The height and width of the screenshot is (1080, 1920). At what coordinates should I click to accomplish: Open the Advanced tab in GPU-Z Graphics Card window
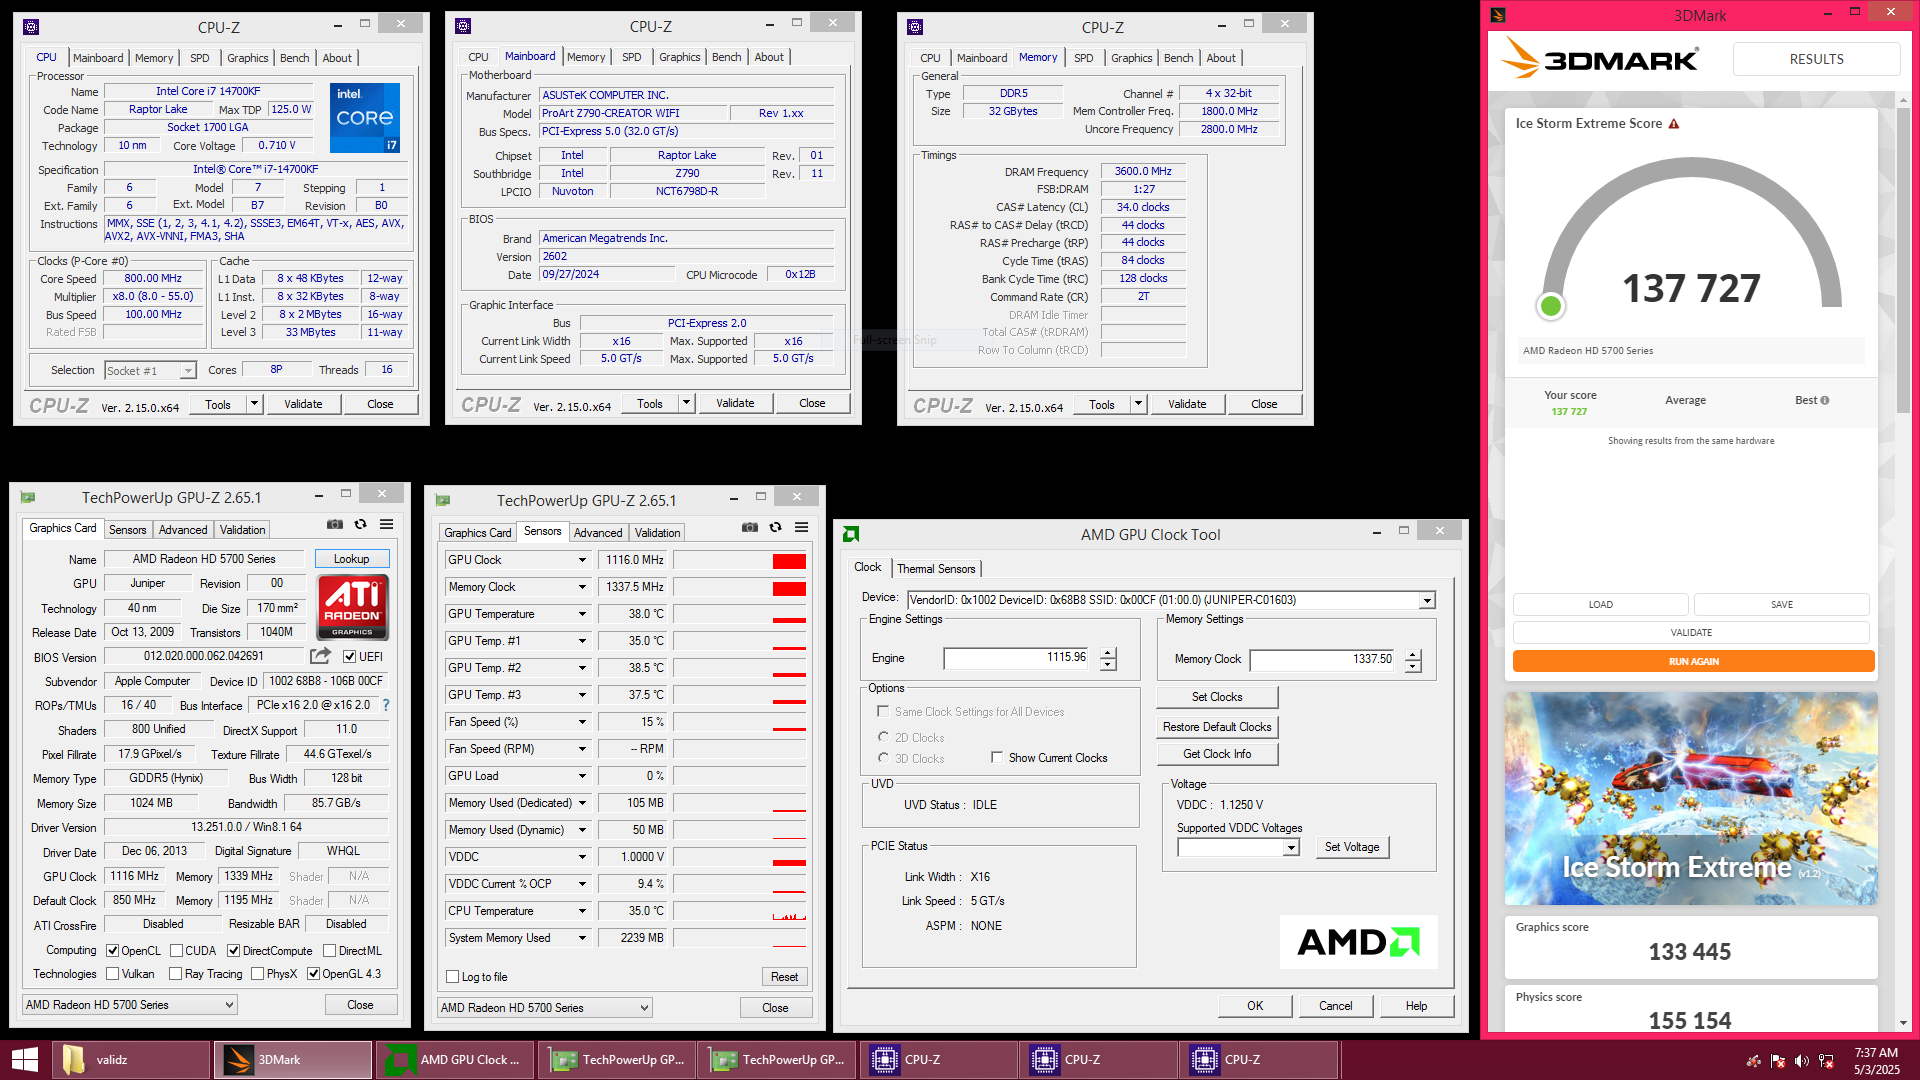(x=183, y=530)
